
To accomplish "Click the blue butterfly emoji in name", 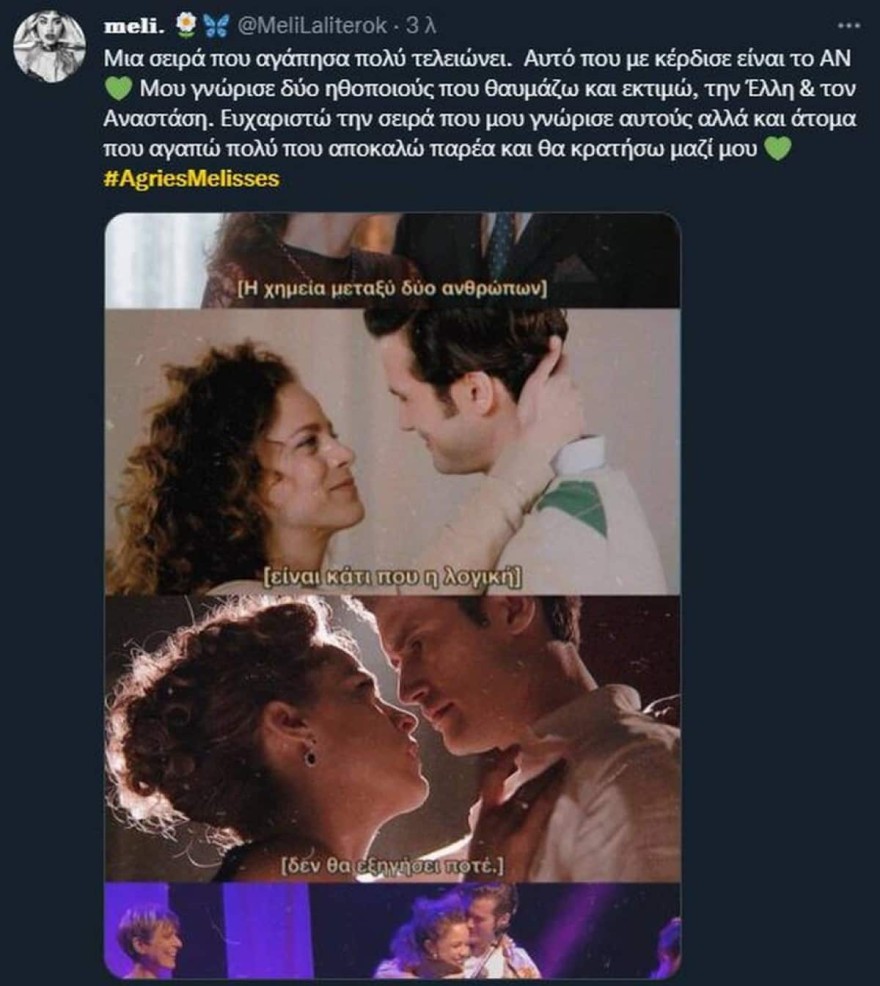I will [210, 24].
